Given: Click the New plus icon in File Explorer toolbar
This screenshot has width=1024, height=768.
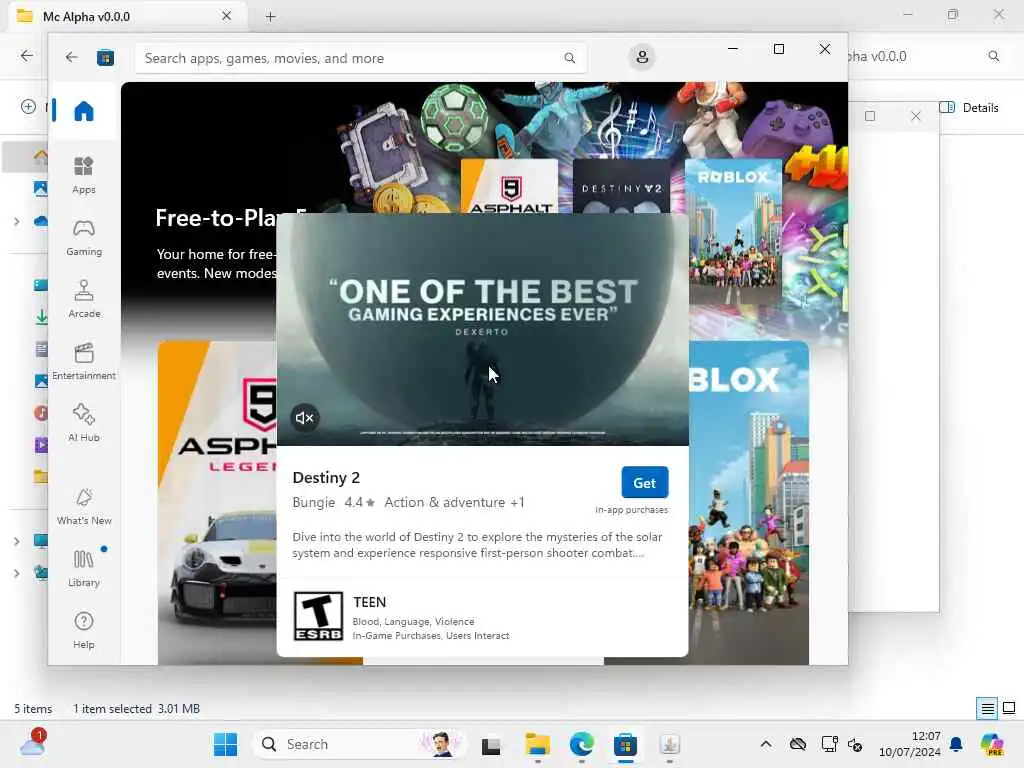Looking at the screenshot, I should coord(28,106).
